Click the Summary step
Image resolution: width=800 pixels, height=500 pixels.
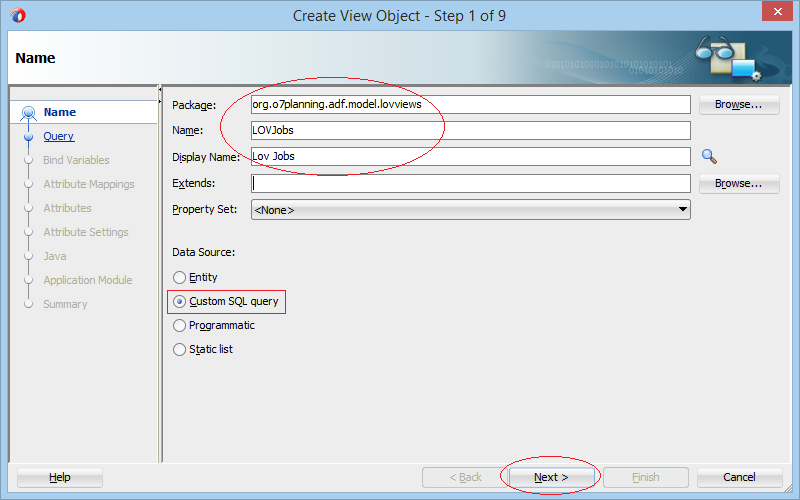click(65, 304)
